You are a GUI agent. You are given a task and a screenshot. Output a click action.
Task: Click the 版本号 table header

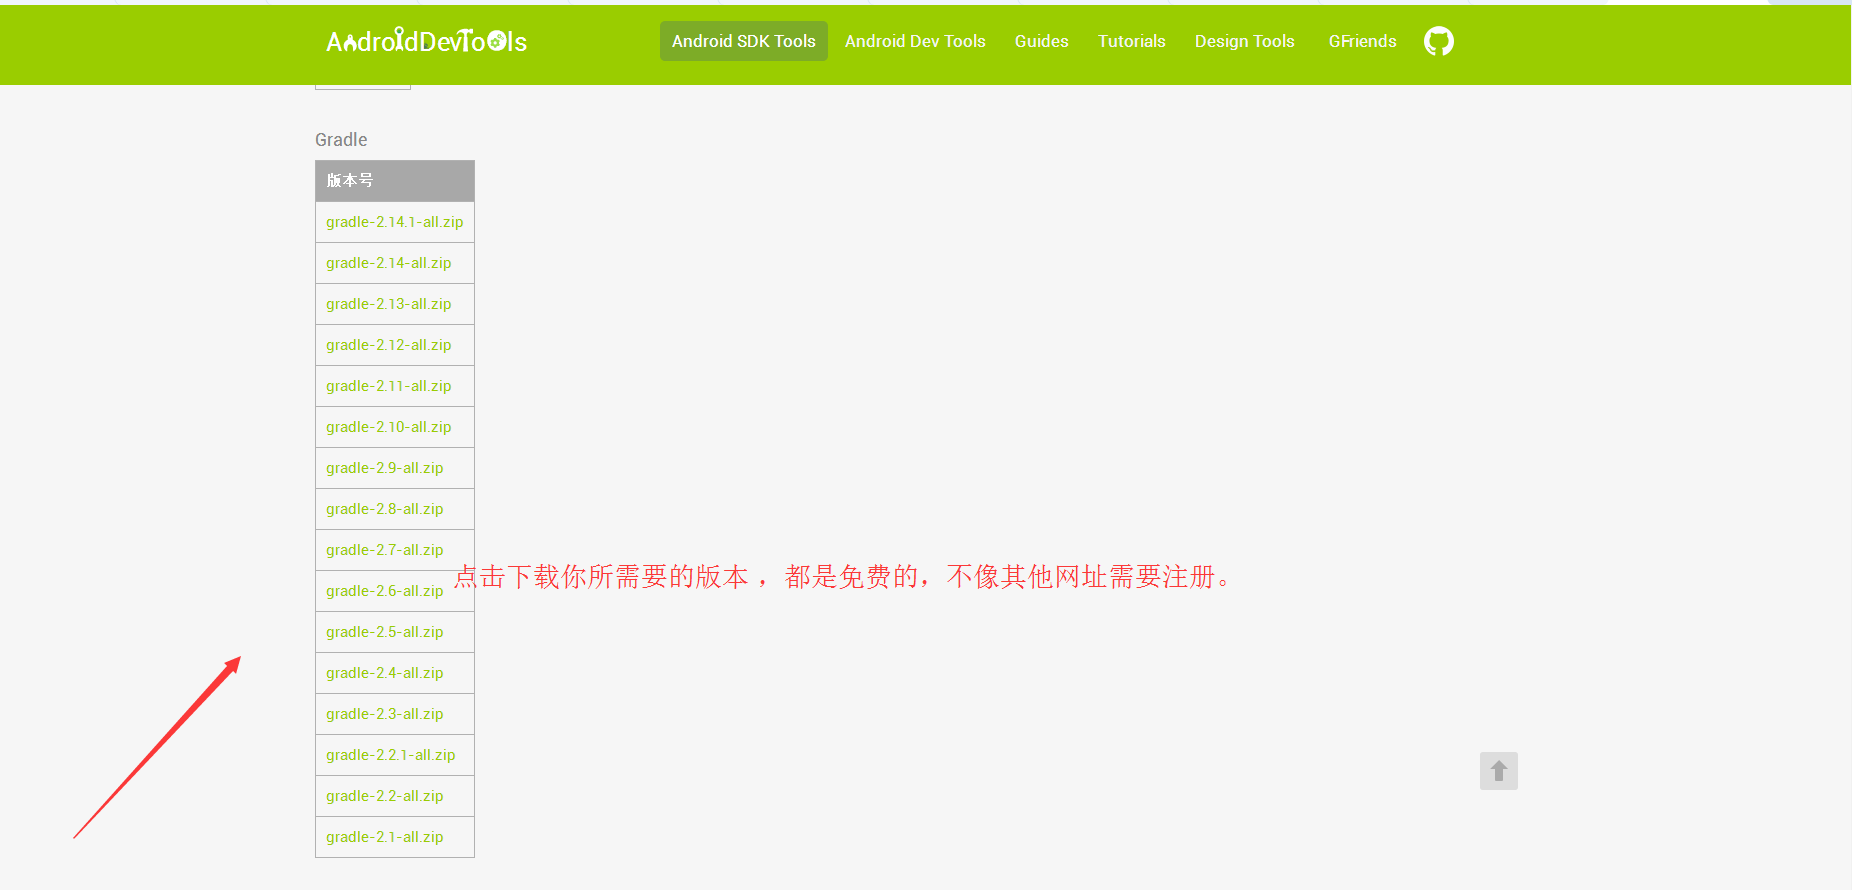(395, 181)
